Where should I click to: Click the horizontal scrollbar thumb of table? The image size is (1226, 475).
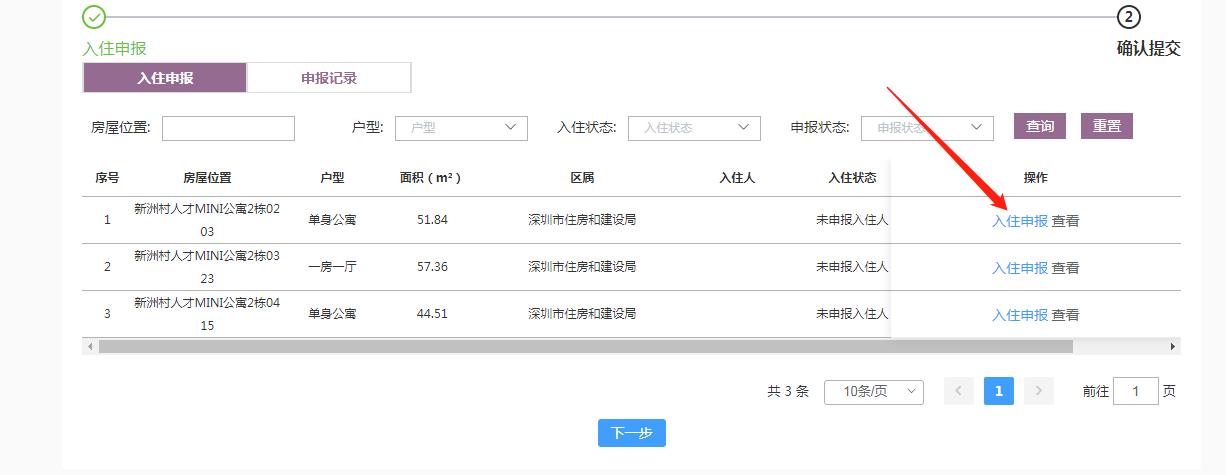(x=585, y=346)
